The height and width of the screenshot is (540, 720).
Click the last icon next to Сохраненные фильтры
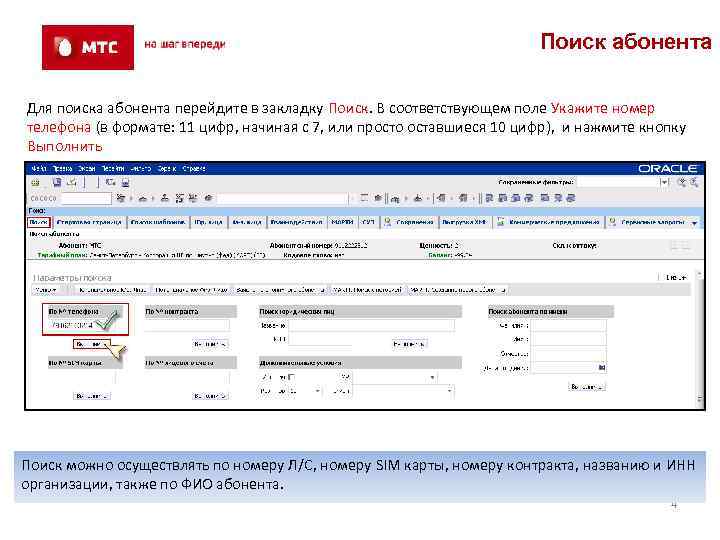click(694, 182)
